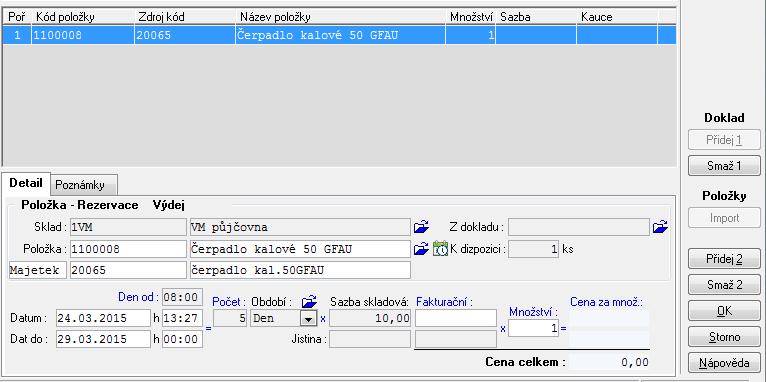Image resolution: width=766 pixels, height=382 pixels.
Task: Click the Majetek code field 20065
Action: (x=128, y=270)
